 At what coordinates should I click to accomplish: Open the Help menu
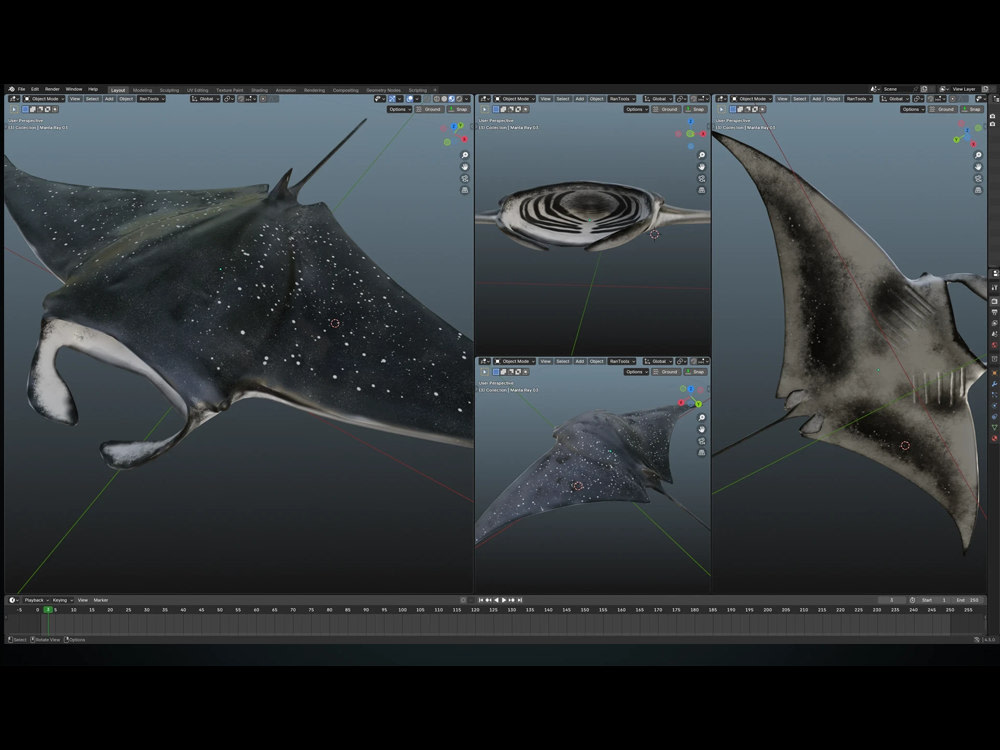93,89
